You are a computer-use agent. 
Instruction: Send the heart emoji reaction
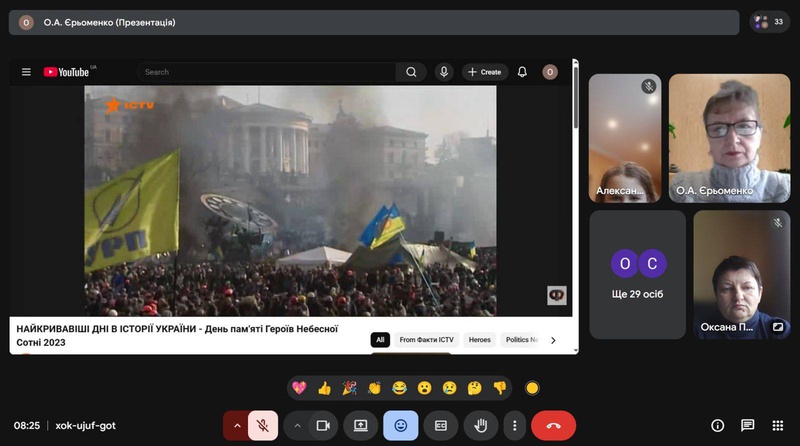tap(299, 388)
